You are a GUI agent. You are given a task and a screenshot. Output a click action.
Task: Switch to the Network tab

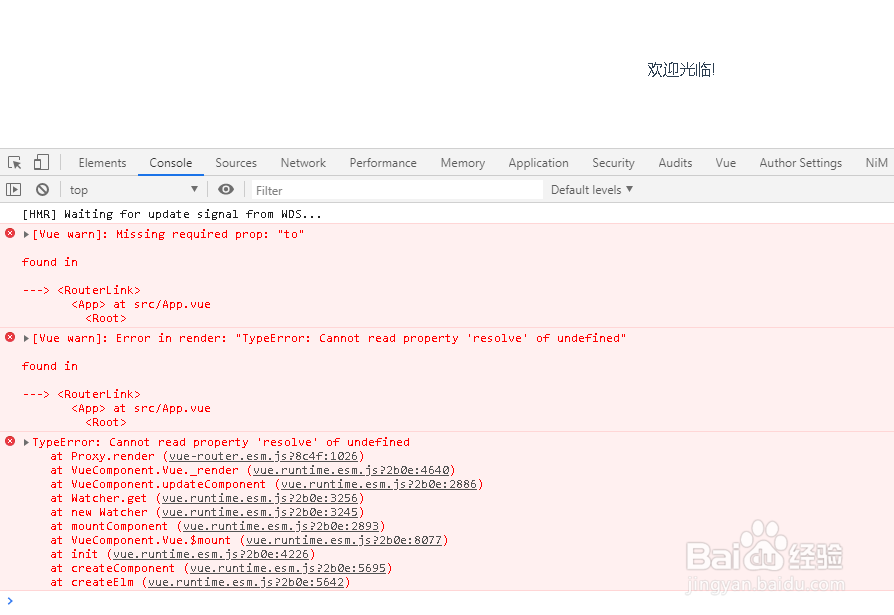point(303,163)
